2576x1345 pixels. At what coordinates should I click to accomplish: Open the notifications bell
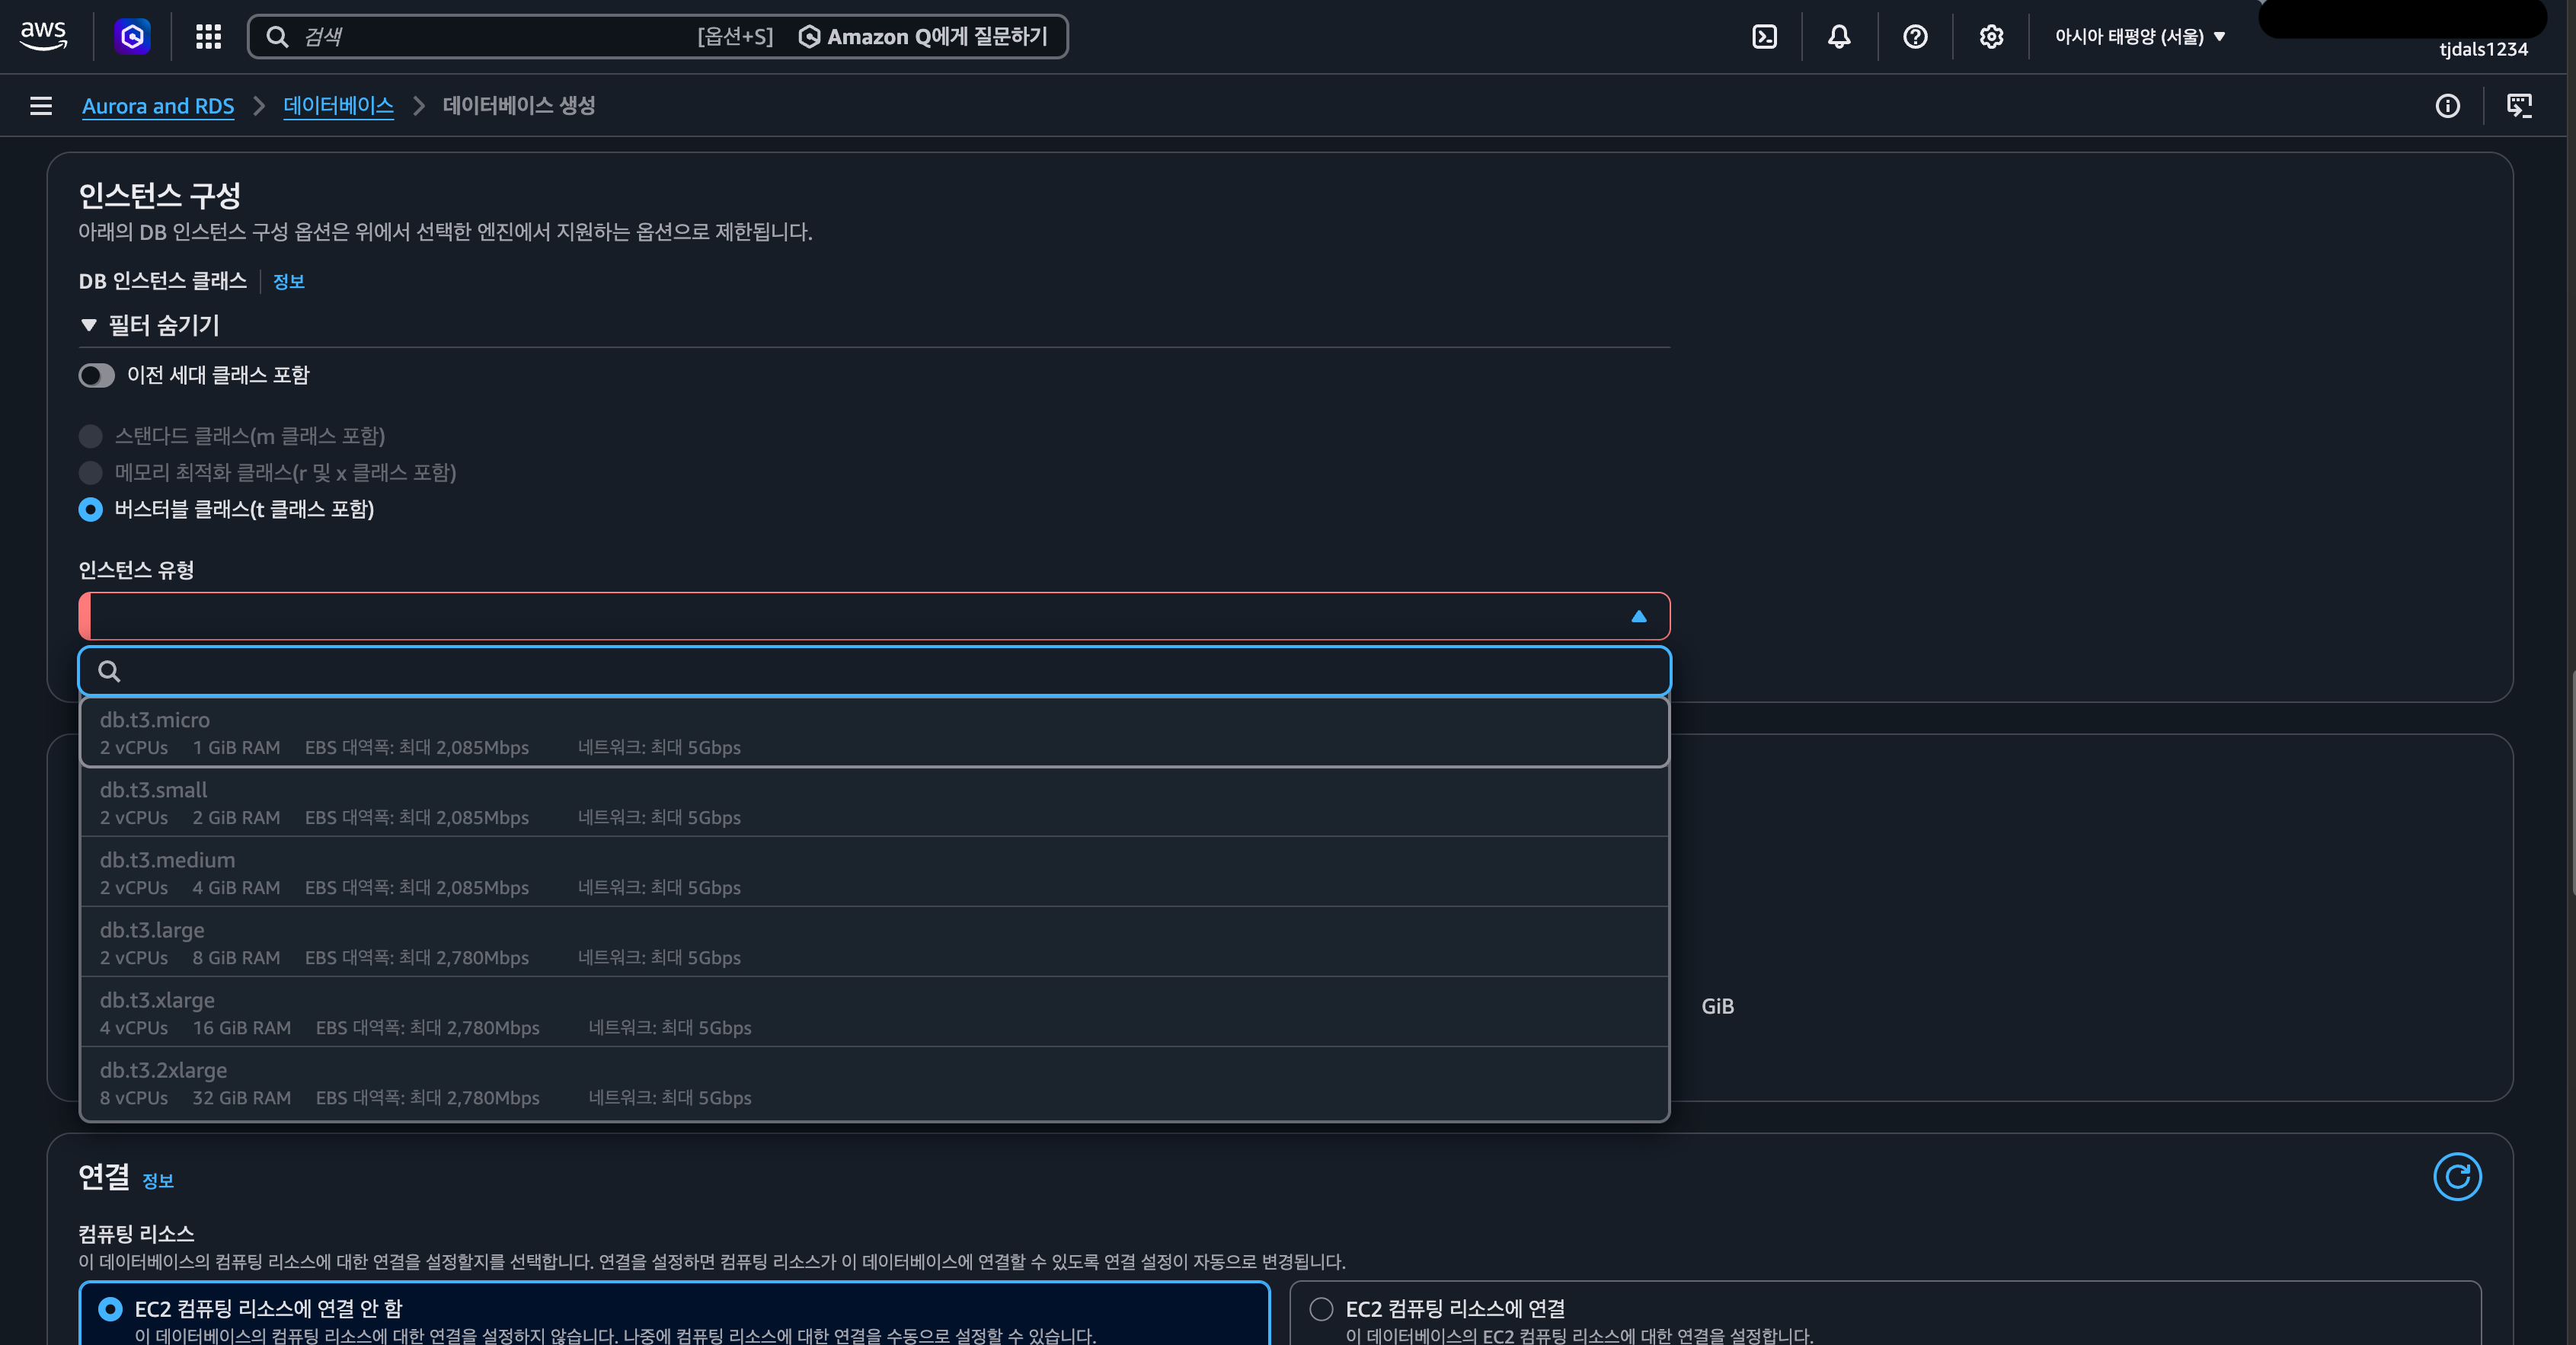[1839, 36]
